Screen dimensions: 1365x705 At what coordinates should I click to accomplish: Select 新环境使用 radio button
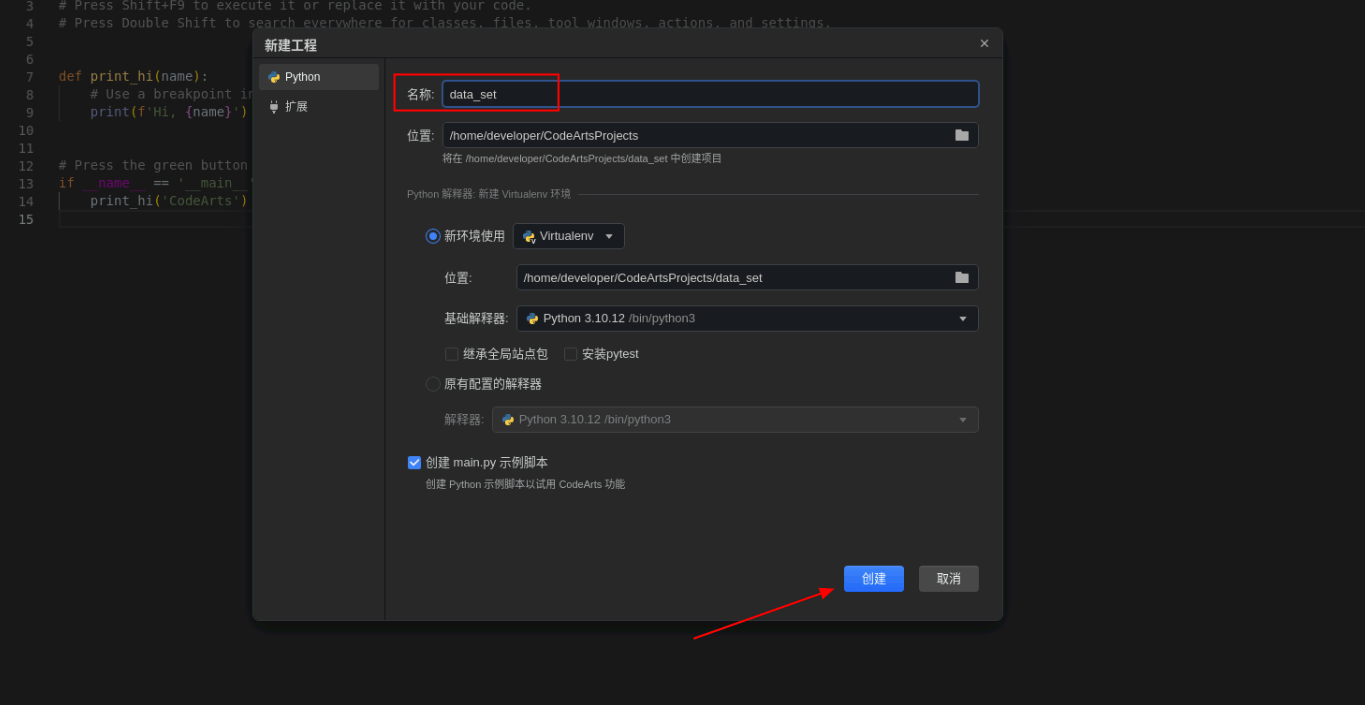[433, 236]
